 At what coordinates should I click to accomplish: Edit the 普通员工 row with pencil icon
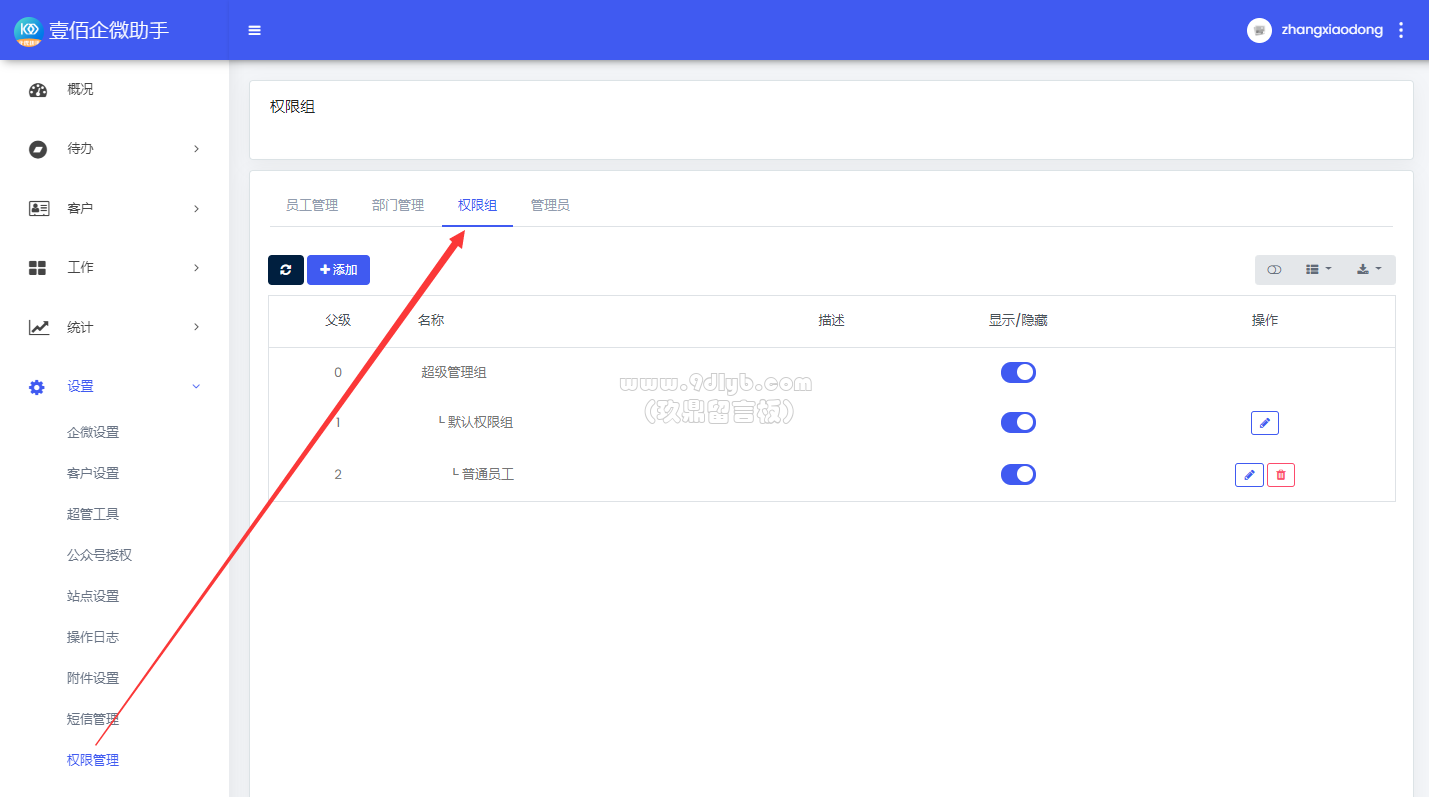(x=1249, y=475)
